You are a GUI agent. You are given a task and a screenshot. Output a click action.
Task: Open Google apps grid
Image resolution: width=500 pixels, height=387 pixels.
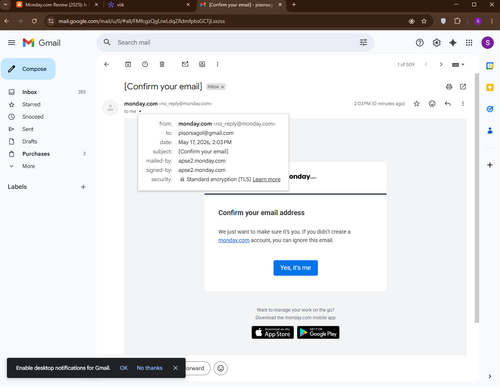pyautogui.click(x=469, y=43)
